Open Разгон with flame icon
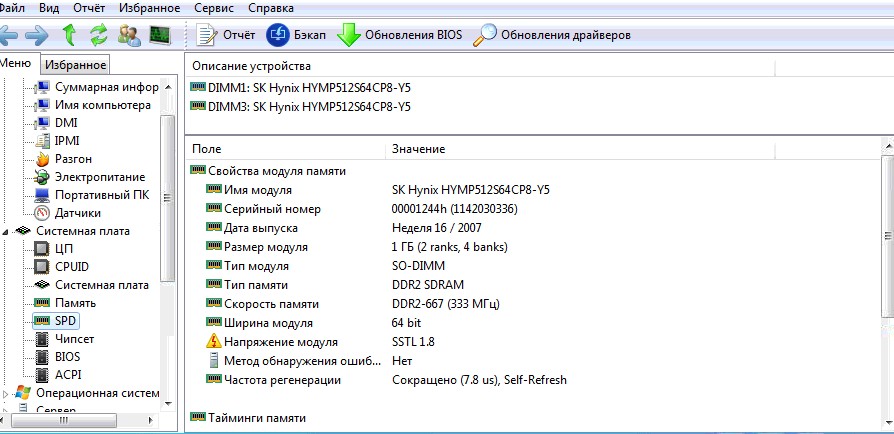 pos(63,159)
